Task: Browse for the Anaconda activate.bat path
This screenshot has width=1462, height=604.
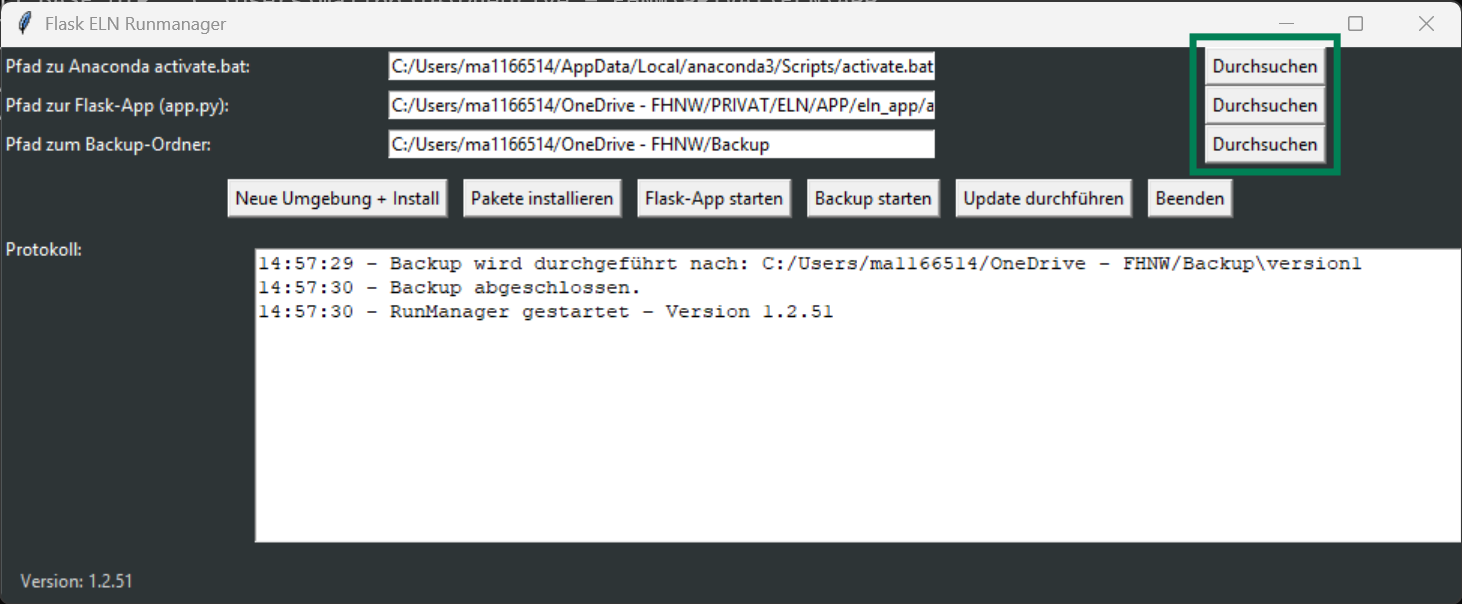Action: (1264, 67)
